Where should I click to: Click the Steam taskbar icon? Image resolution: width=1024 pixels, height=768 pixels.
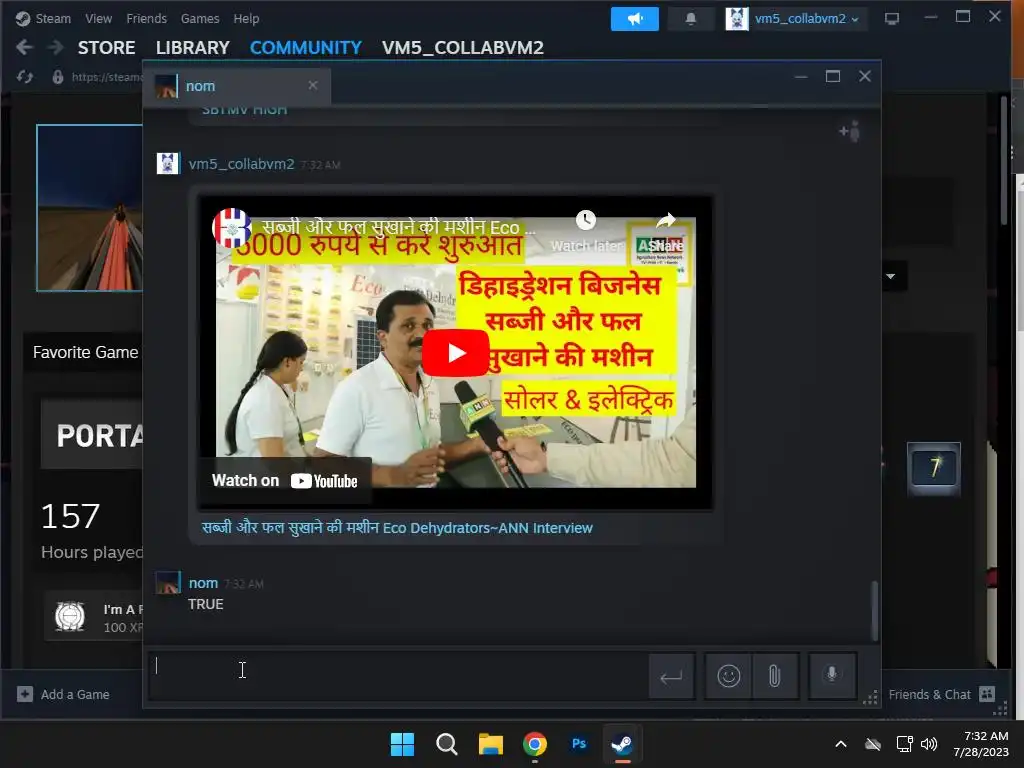point(622,744)
